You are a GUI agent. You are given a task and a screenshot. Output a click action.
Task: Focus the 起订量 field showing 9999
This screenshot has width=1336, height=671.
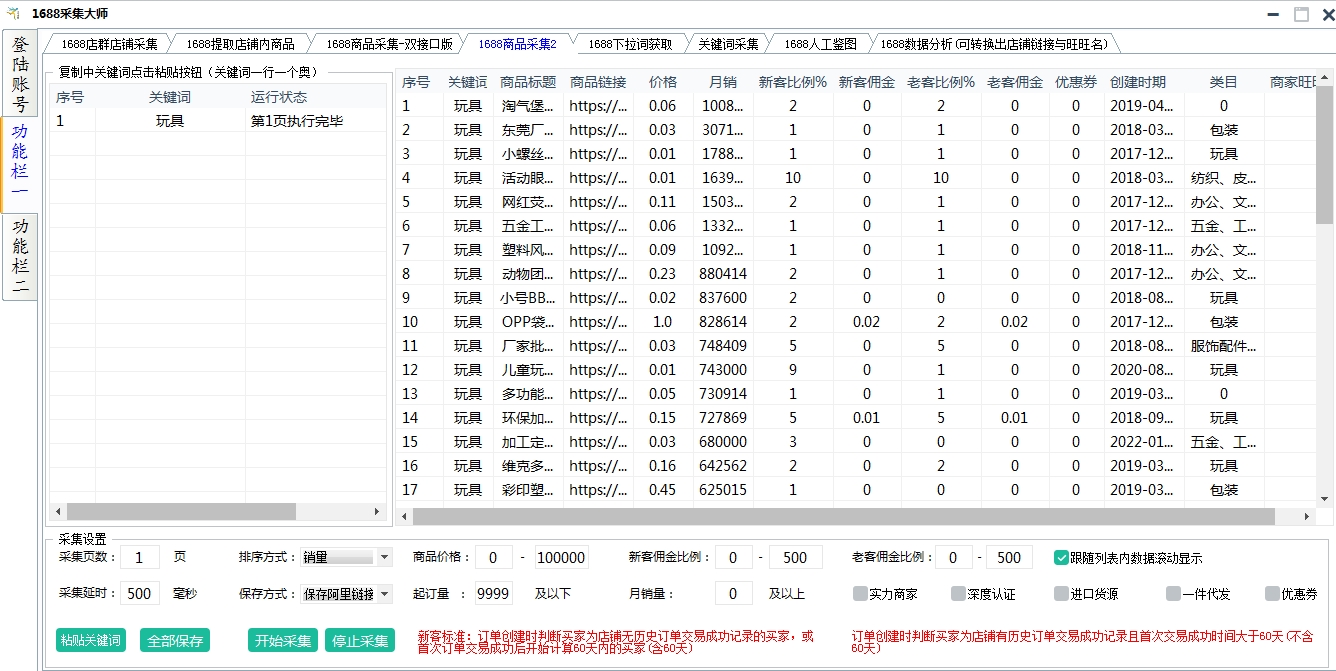point(494,593)
